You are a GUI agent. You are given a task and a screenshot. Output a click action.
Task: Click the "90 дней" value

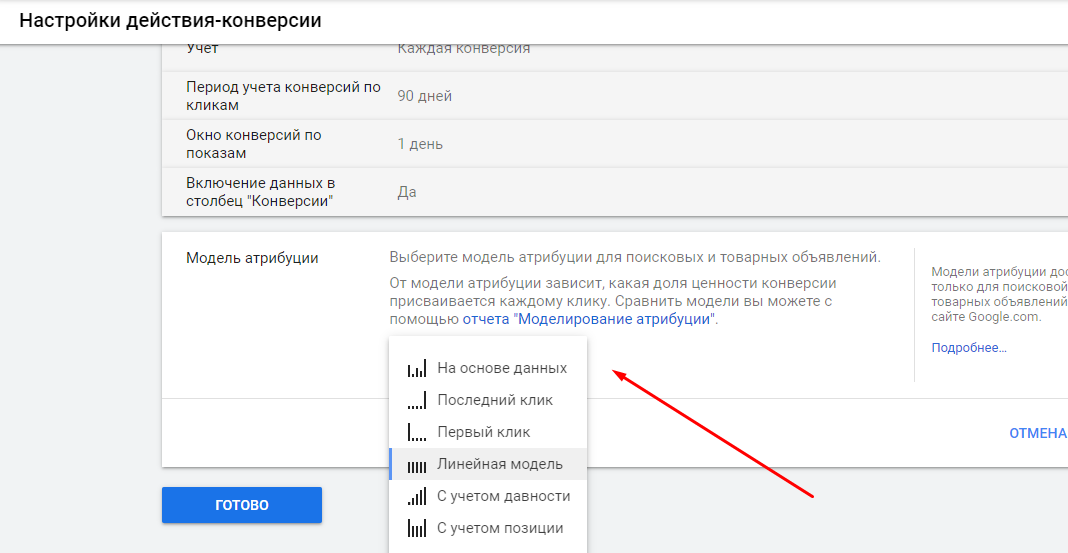pos(425,97)
